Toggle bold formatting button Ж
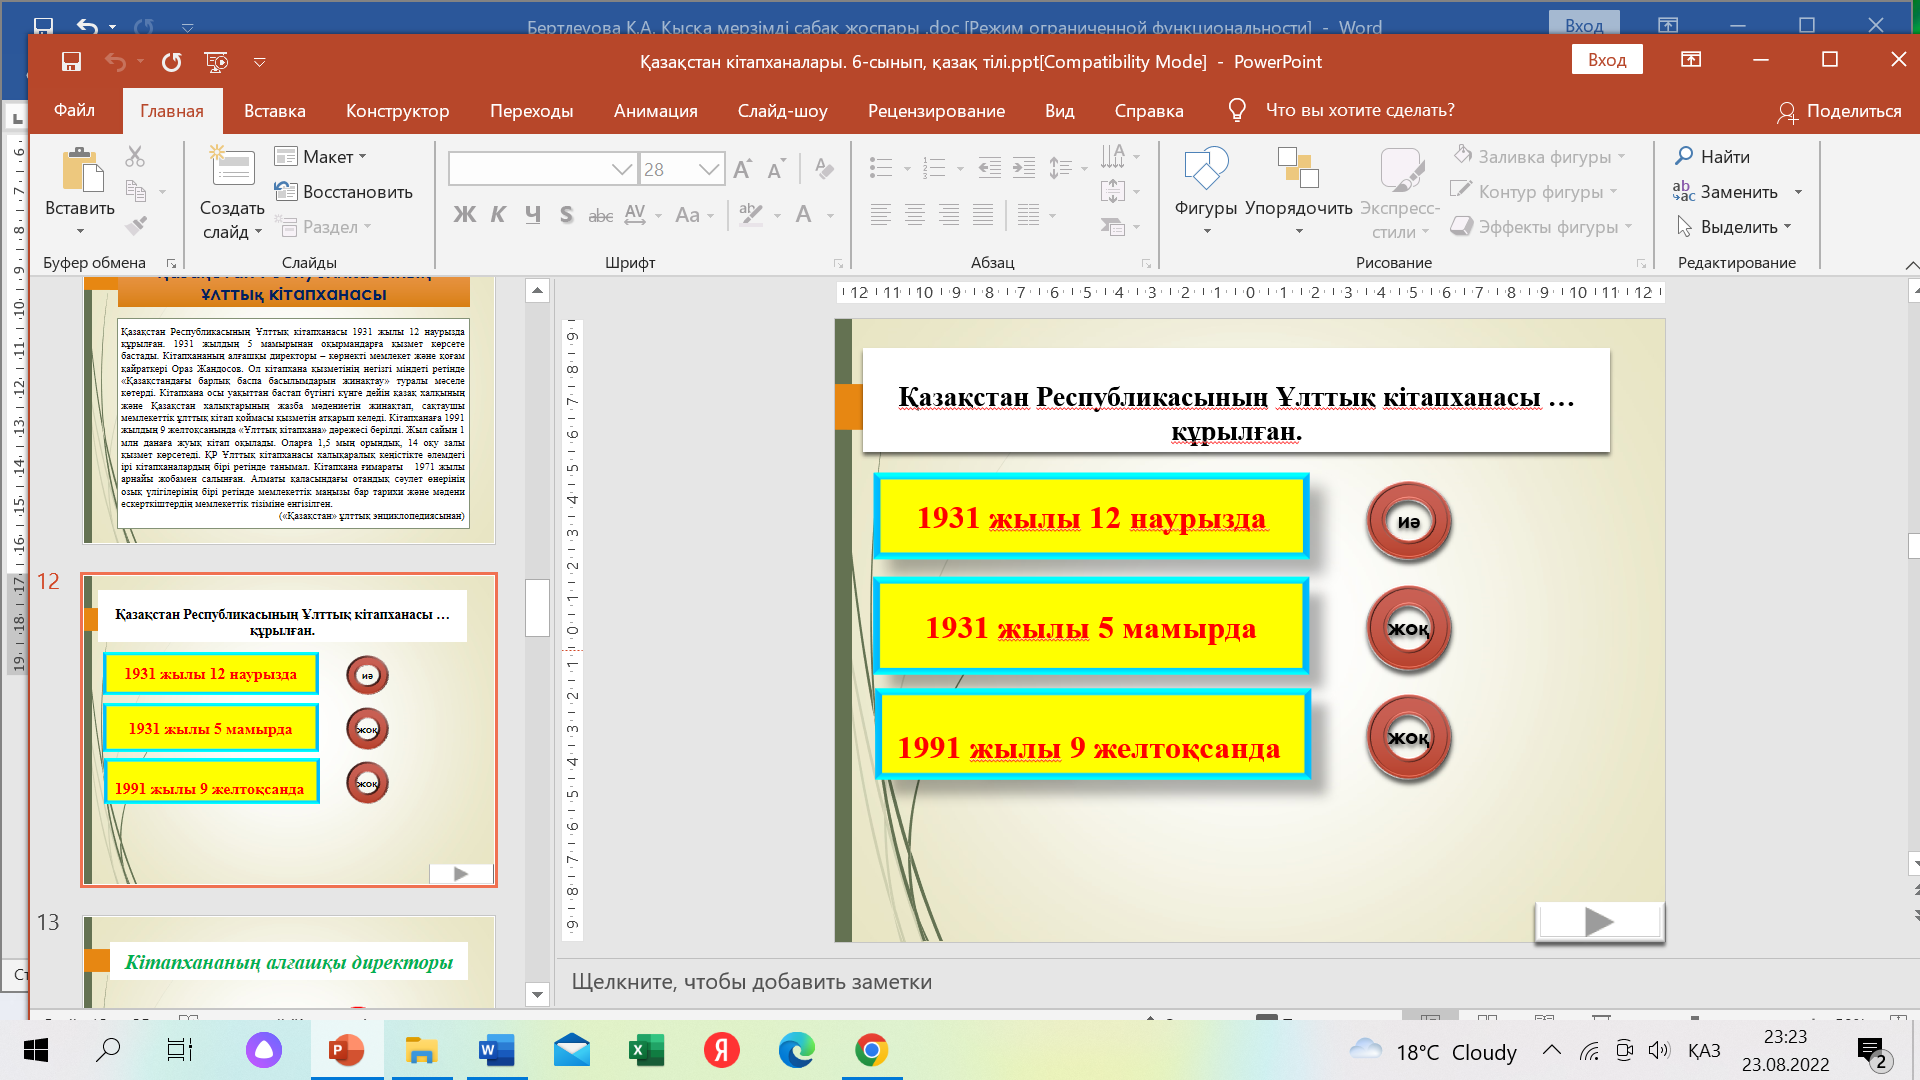Viewport: 1920px width, 1080px height. [464, 214]
